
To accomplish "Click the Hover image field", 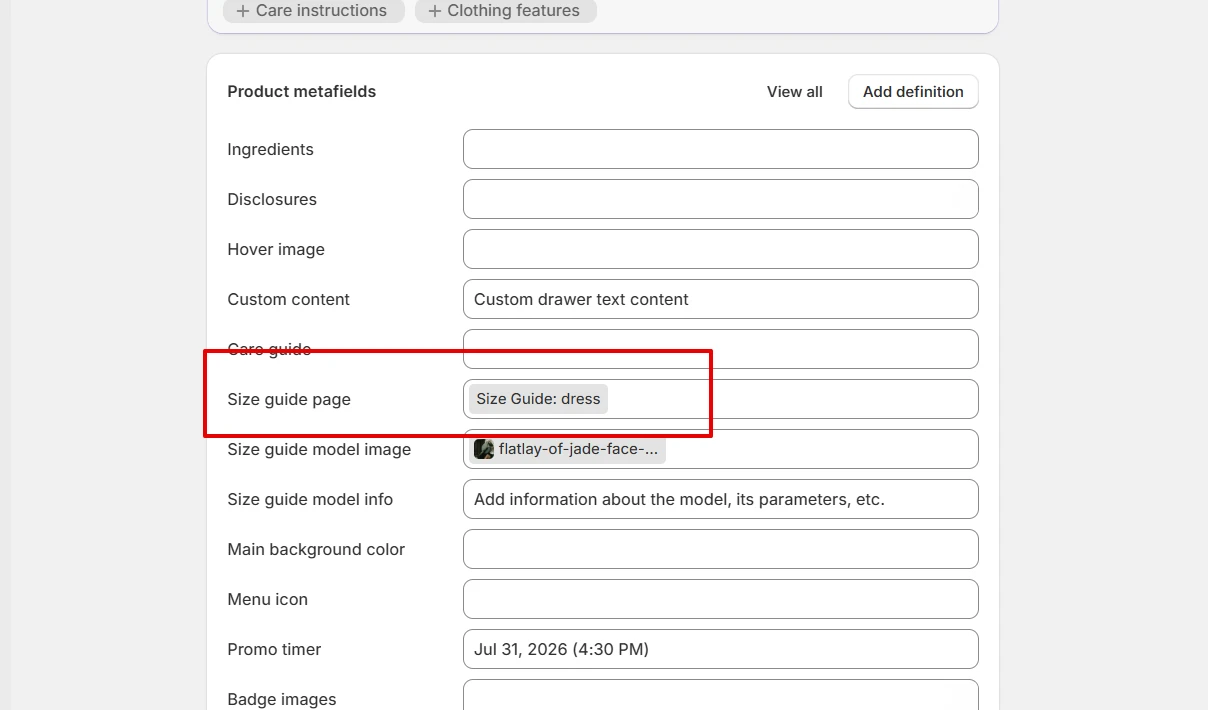I will pos(720,249).
